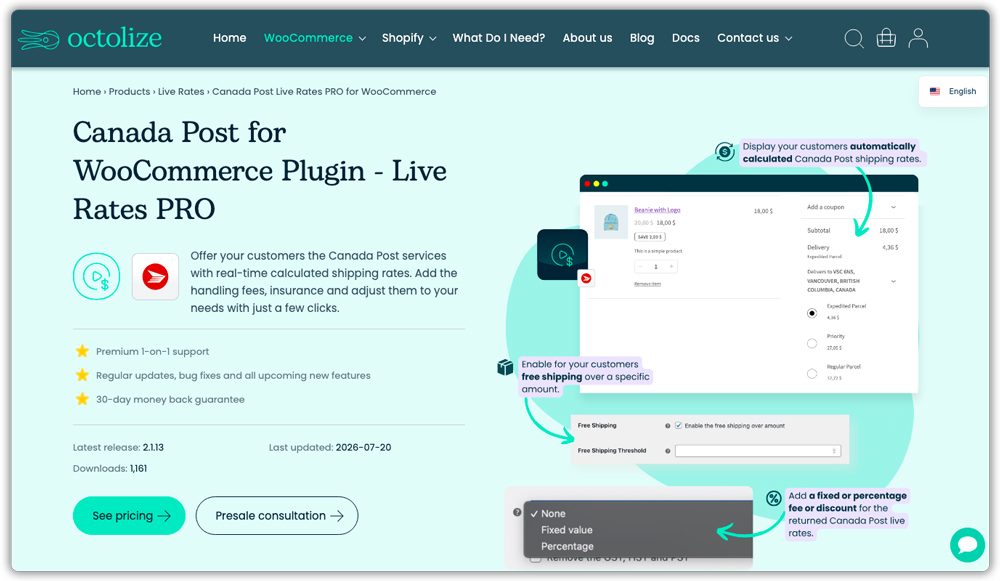Toggle Enable the free shipping over amount checkbox

pyautogui.click(x=679, y=425)
